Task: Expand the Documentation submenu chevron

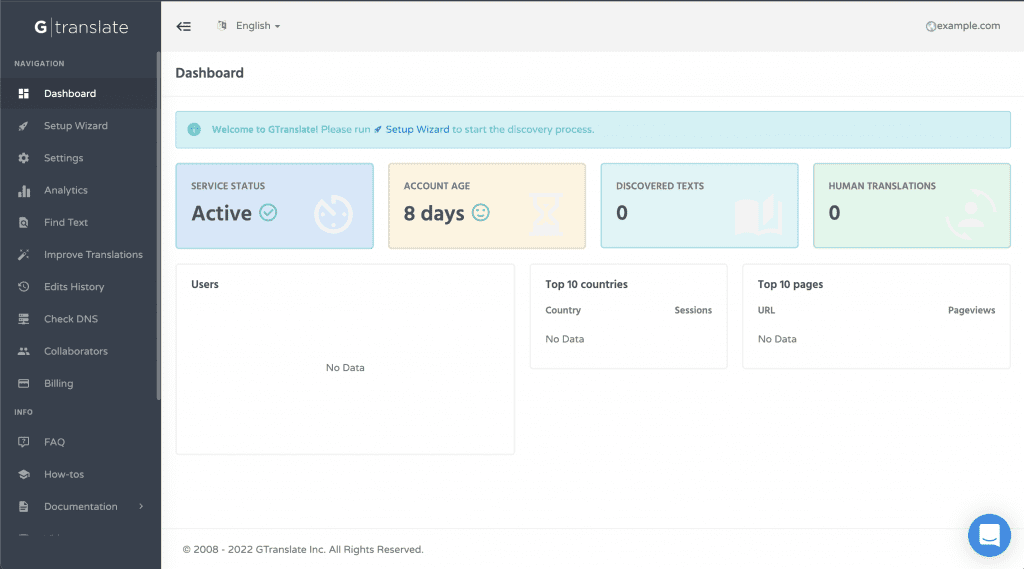Action: pyautogui.click(x=141, y=506)
